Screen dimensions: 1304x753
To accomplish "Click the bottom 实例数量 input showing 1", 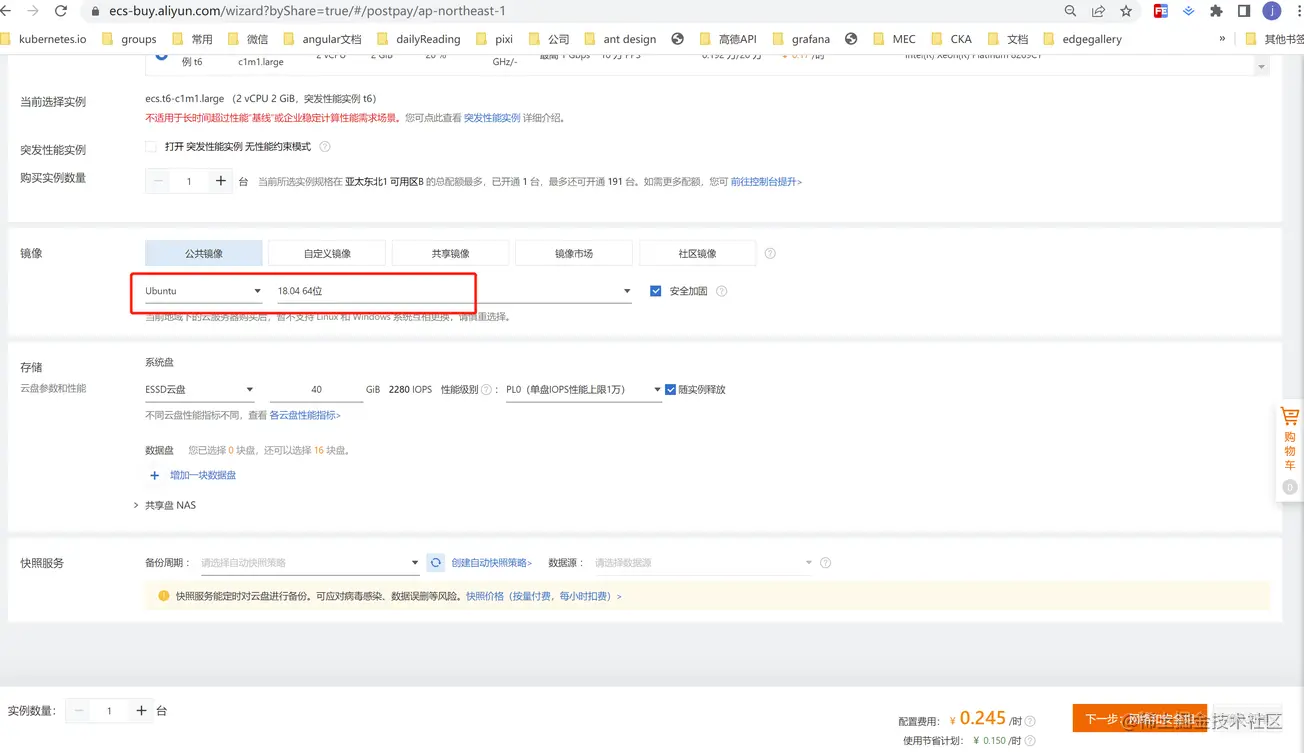I will click(x=110, y=711).
